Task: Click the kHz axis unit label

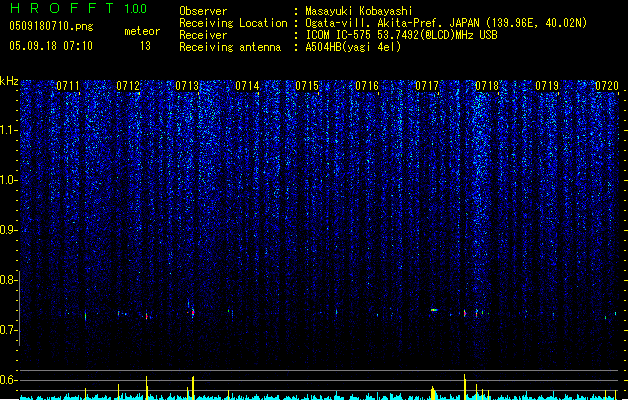Action: coord(9,81)
